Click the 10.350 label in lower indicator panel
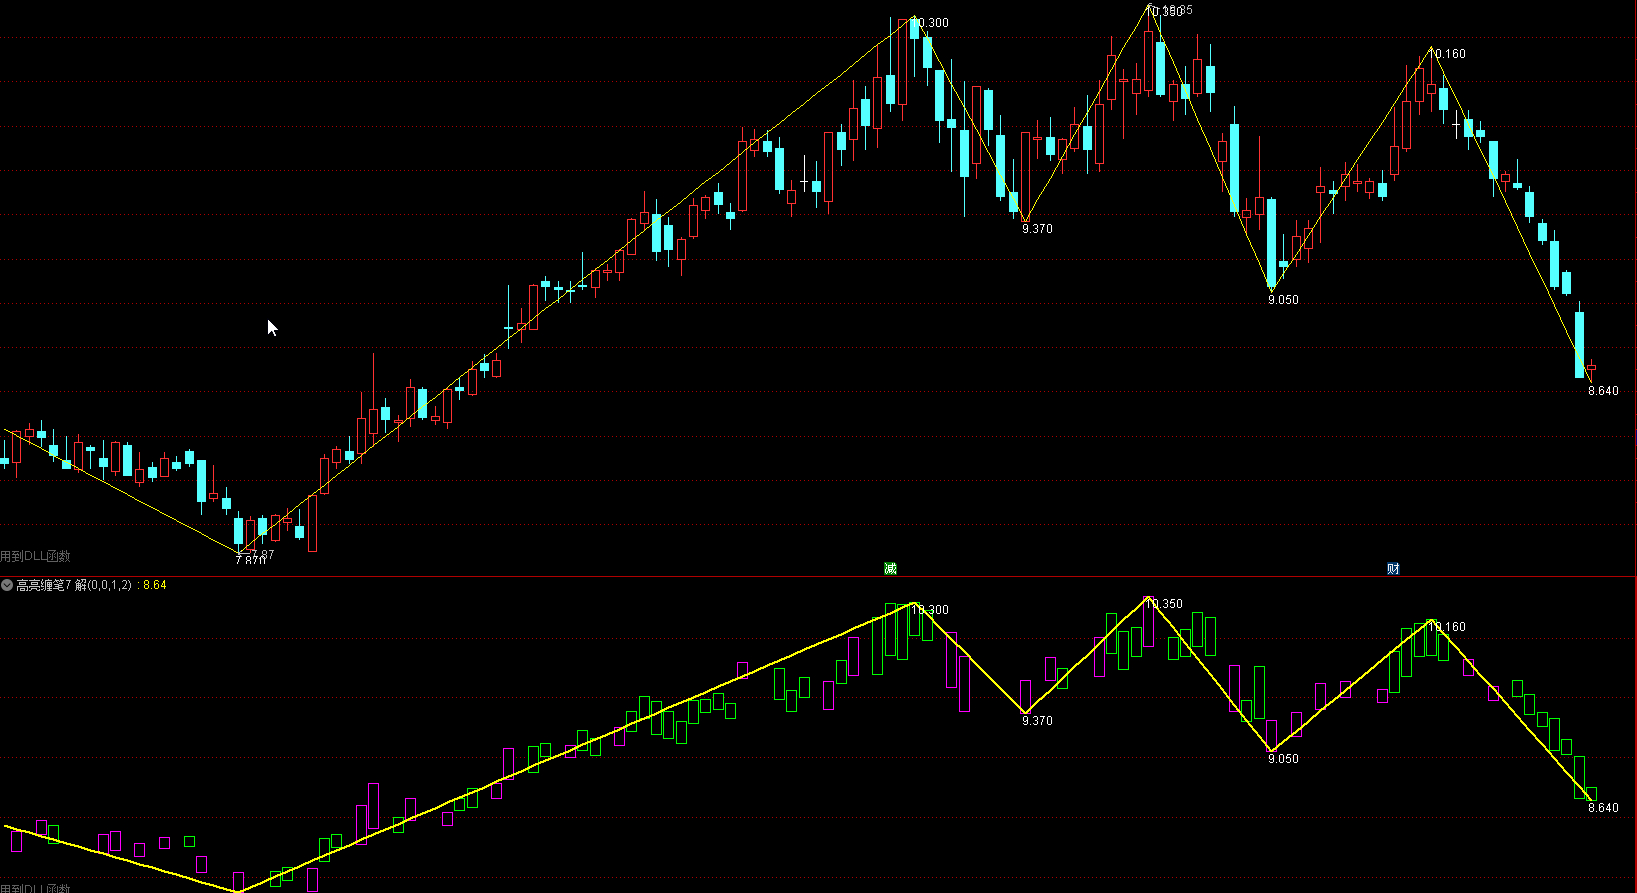Viewport: 1637px width, 893px height. pos(1165,604)
